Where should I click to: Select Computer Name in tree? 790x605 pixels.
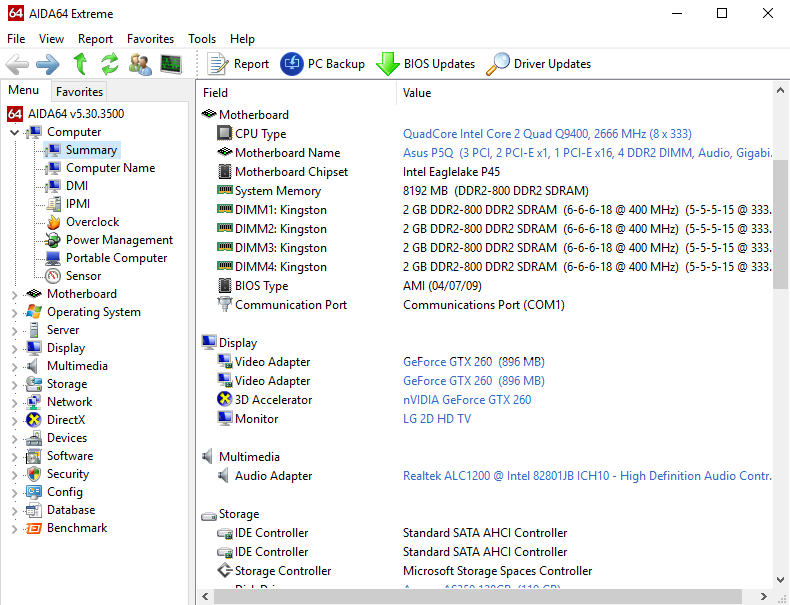pyautogui.click(x=110, y=168)
